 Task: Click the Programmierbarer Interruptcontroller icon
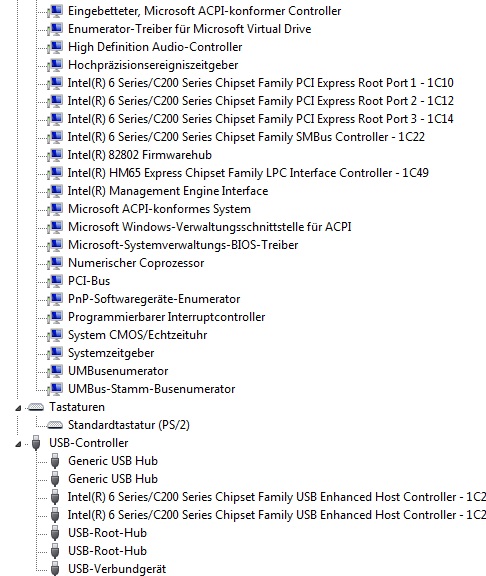[x=55, y=317]
